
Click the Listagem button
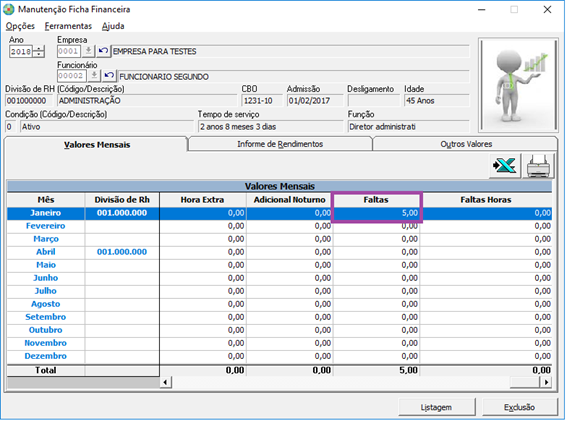(x=436, y=407)
